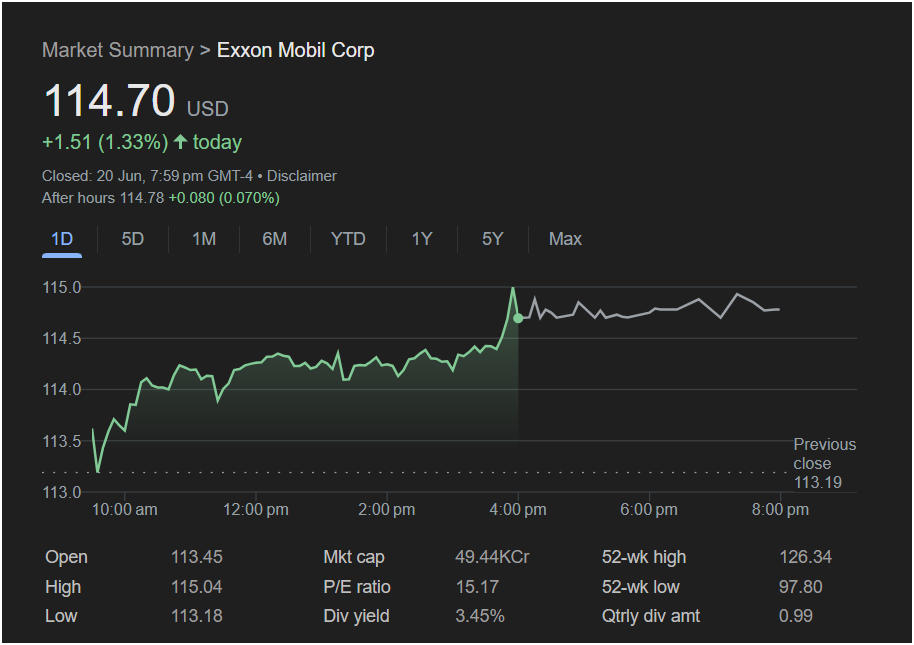Image resolution: width=914 pixels, height=645 pixels.
Task: Open the Market Summary breadcrumb link
Action: [x=118, y=50]
